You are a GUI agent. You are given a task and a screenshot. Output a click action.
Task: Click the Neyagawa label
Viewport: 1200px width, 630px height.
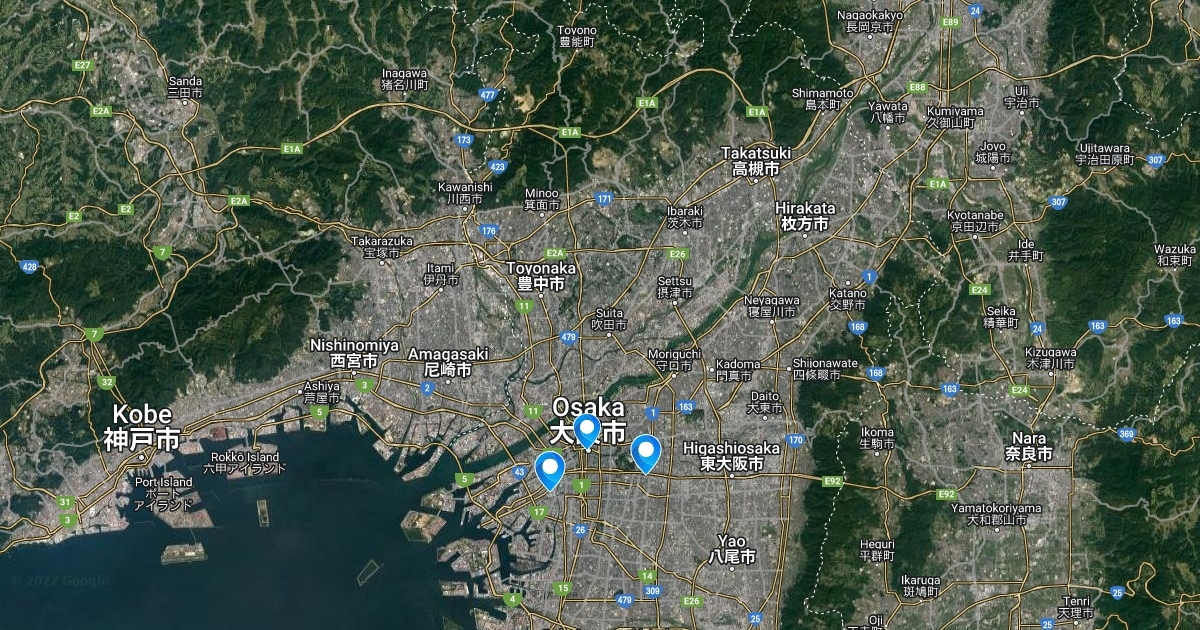coord(774,306)
